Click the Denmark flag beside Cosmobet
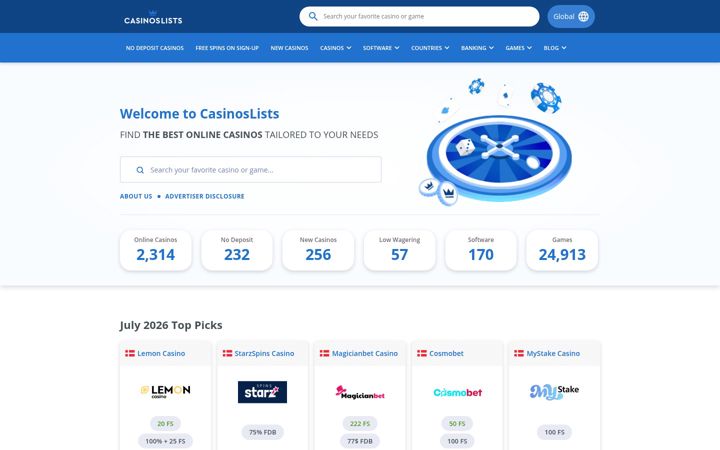The width and height of the screenshot is (720, 450). point(422,353)
